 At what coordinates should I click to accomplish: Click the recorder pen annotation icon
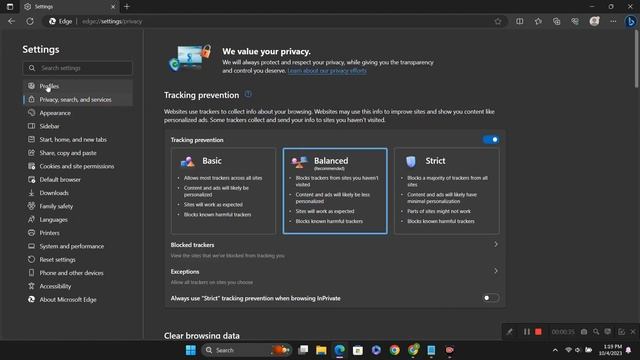(x=510, y=332)
